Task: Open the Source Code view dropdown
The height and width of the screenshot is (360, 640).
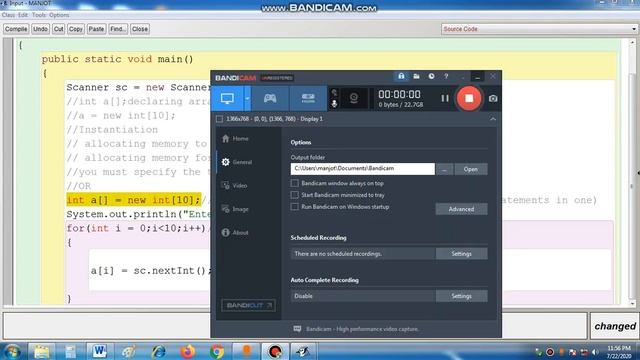Action: point(539,29)
